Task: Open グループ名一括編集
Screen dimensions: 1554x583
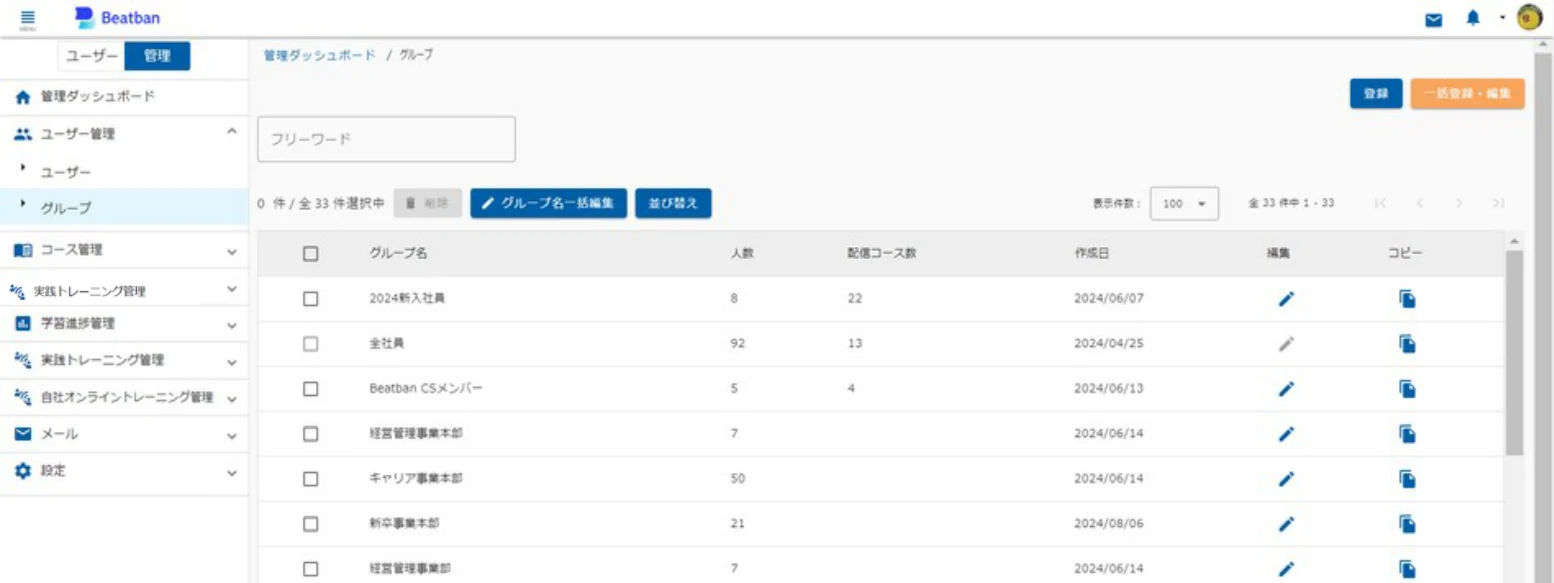Action: pyautogui.click(x=549, y=203)
